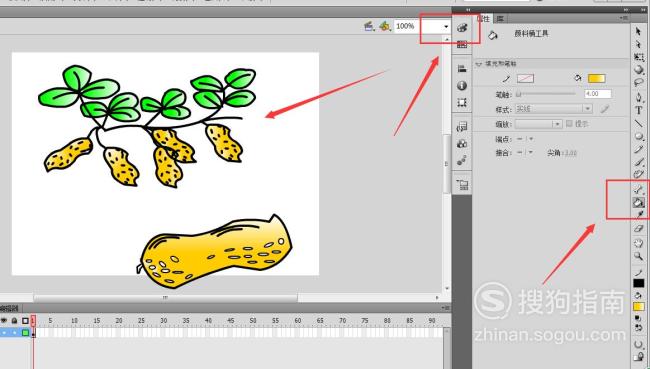Select the Lasso tool
650x369 pixels.
(638, 82)
